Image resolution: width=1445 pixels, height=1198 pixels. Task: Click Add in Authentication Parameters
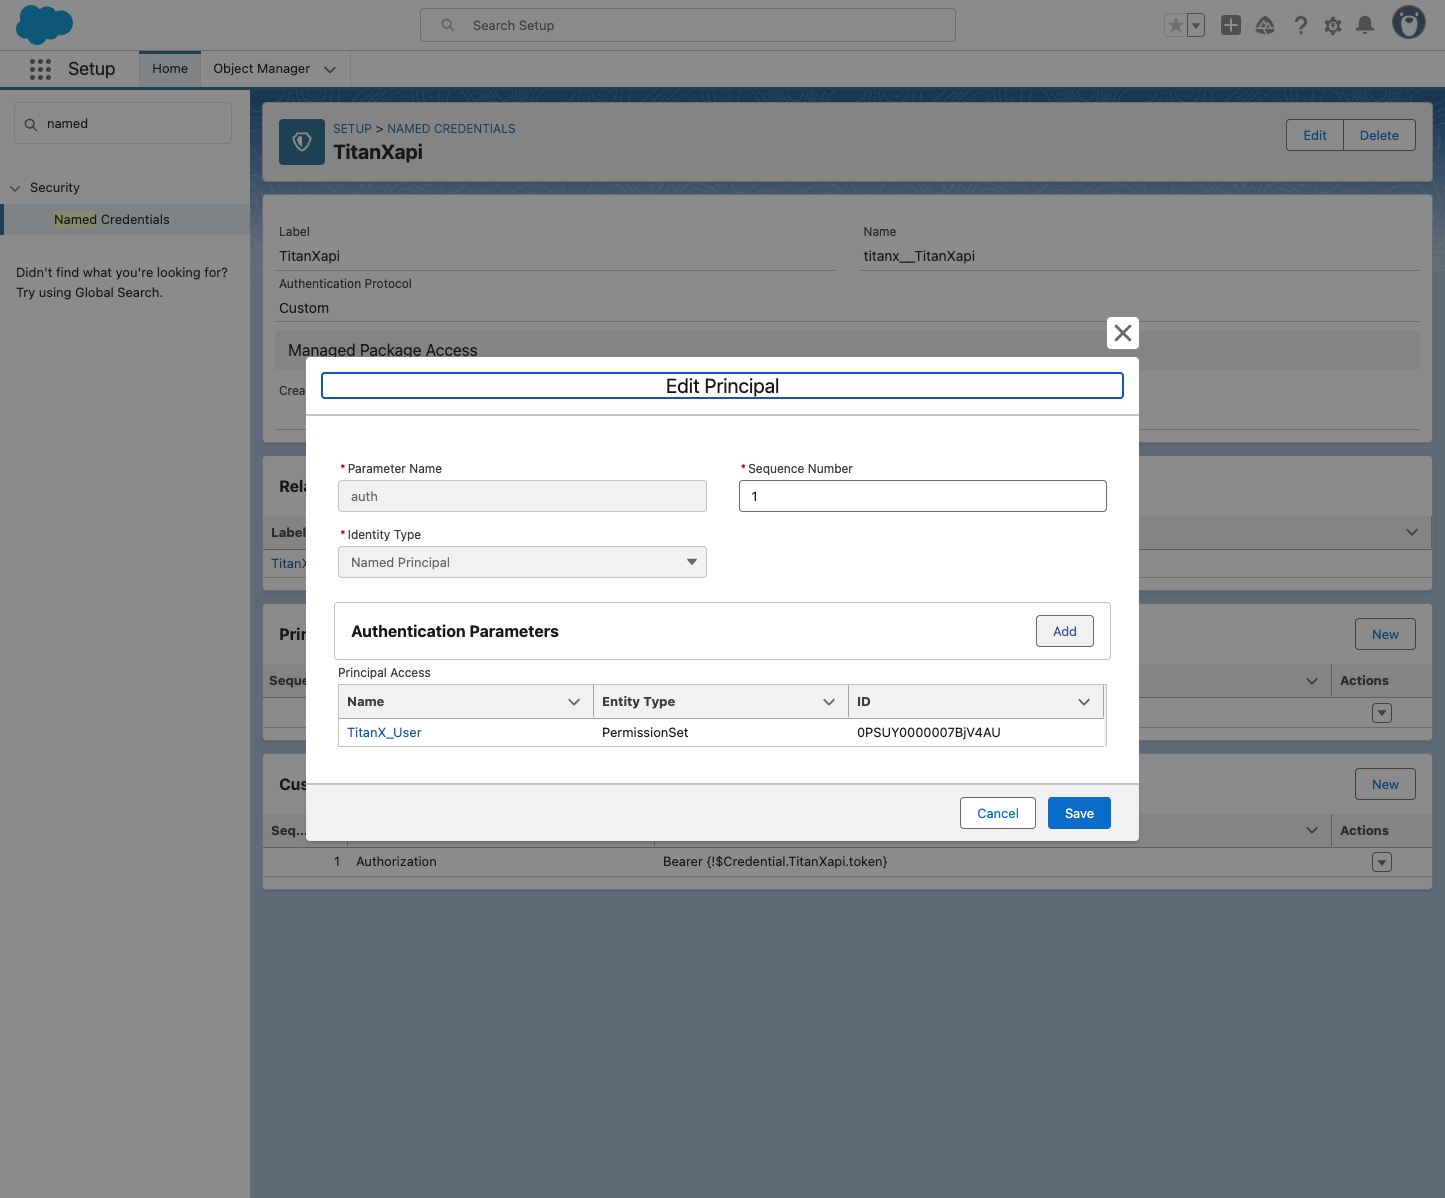[x=1065, y=631]
